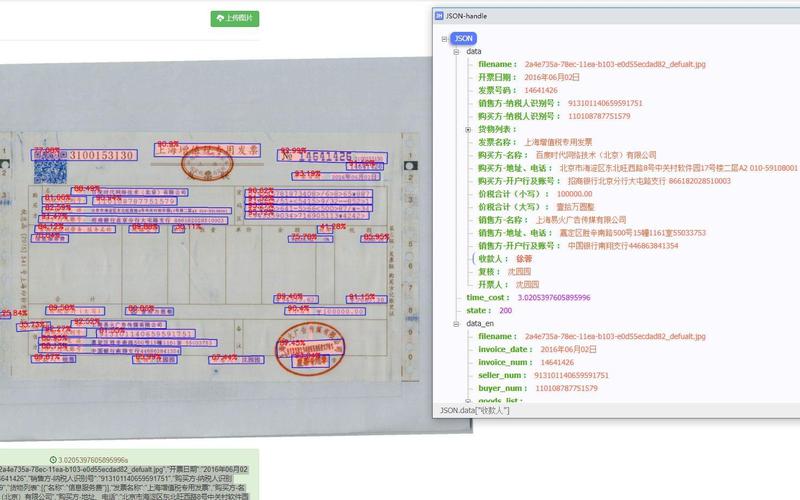Select the time_cost entry
Viewport: 800px width, 500px height.
pos(528,297)
